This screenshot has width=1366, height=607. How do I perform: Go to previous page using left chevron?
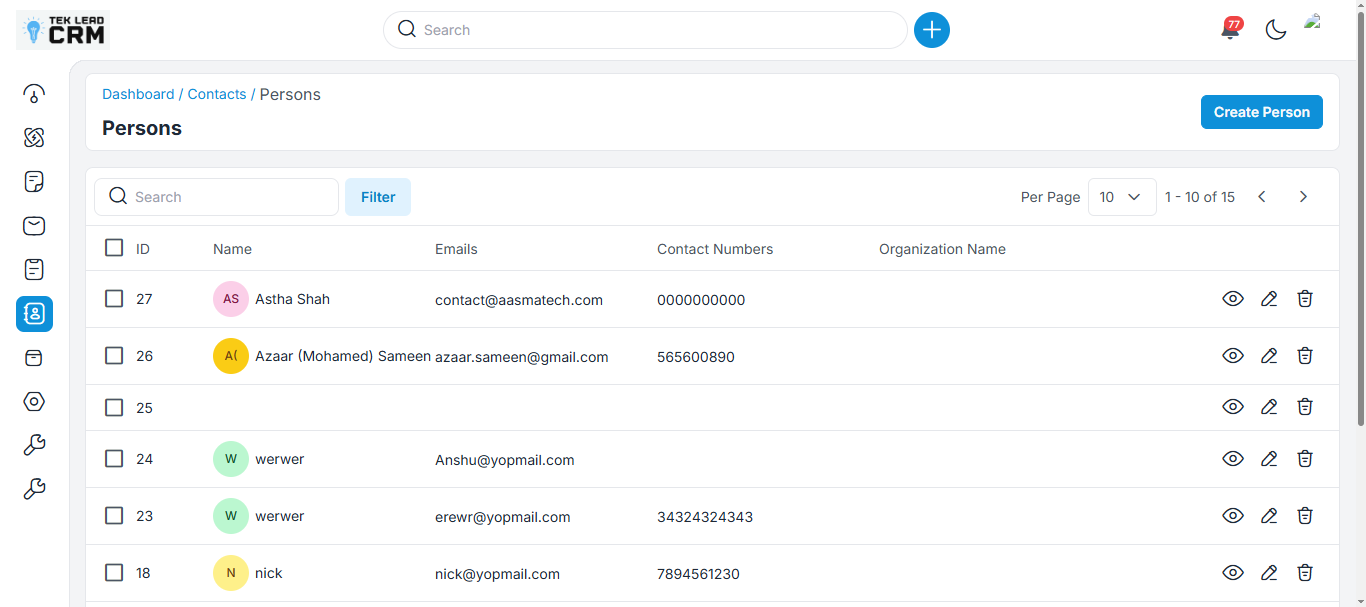[x=1262, y=197]
